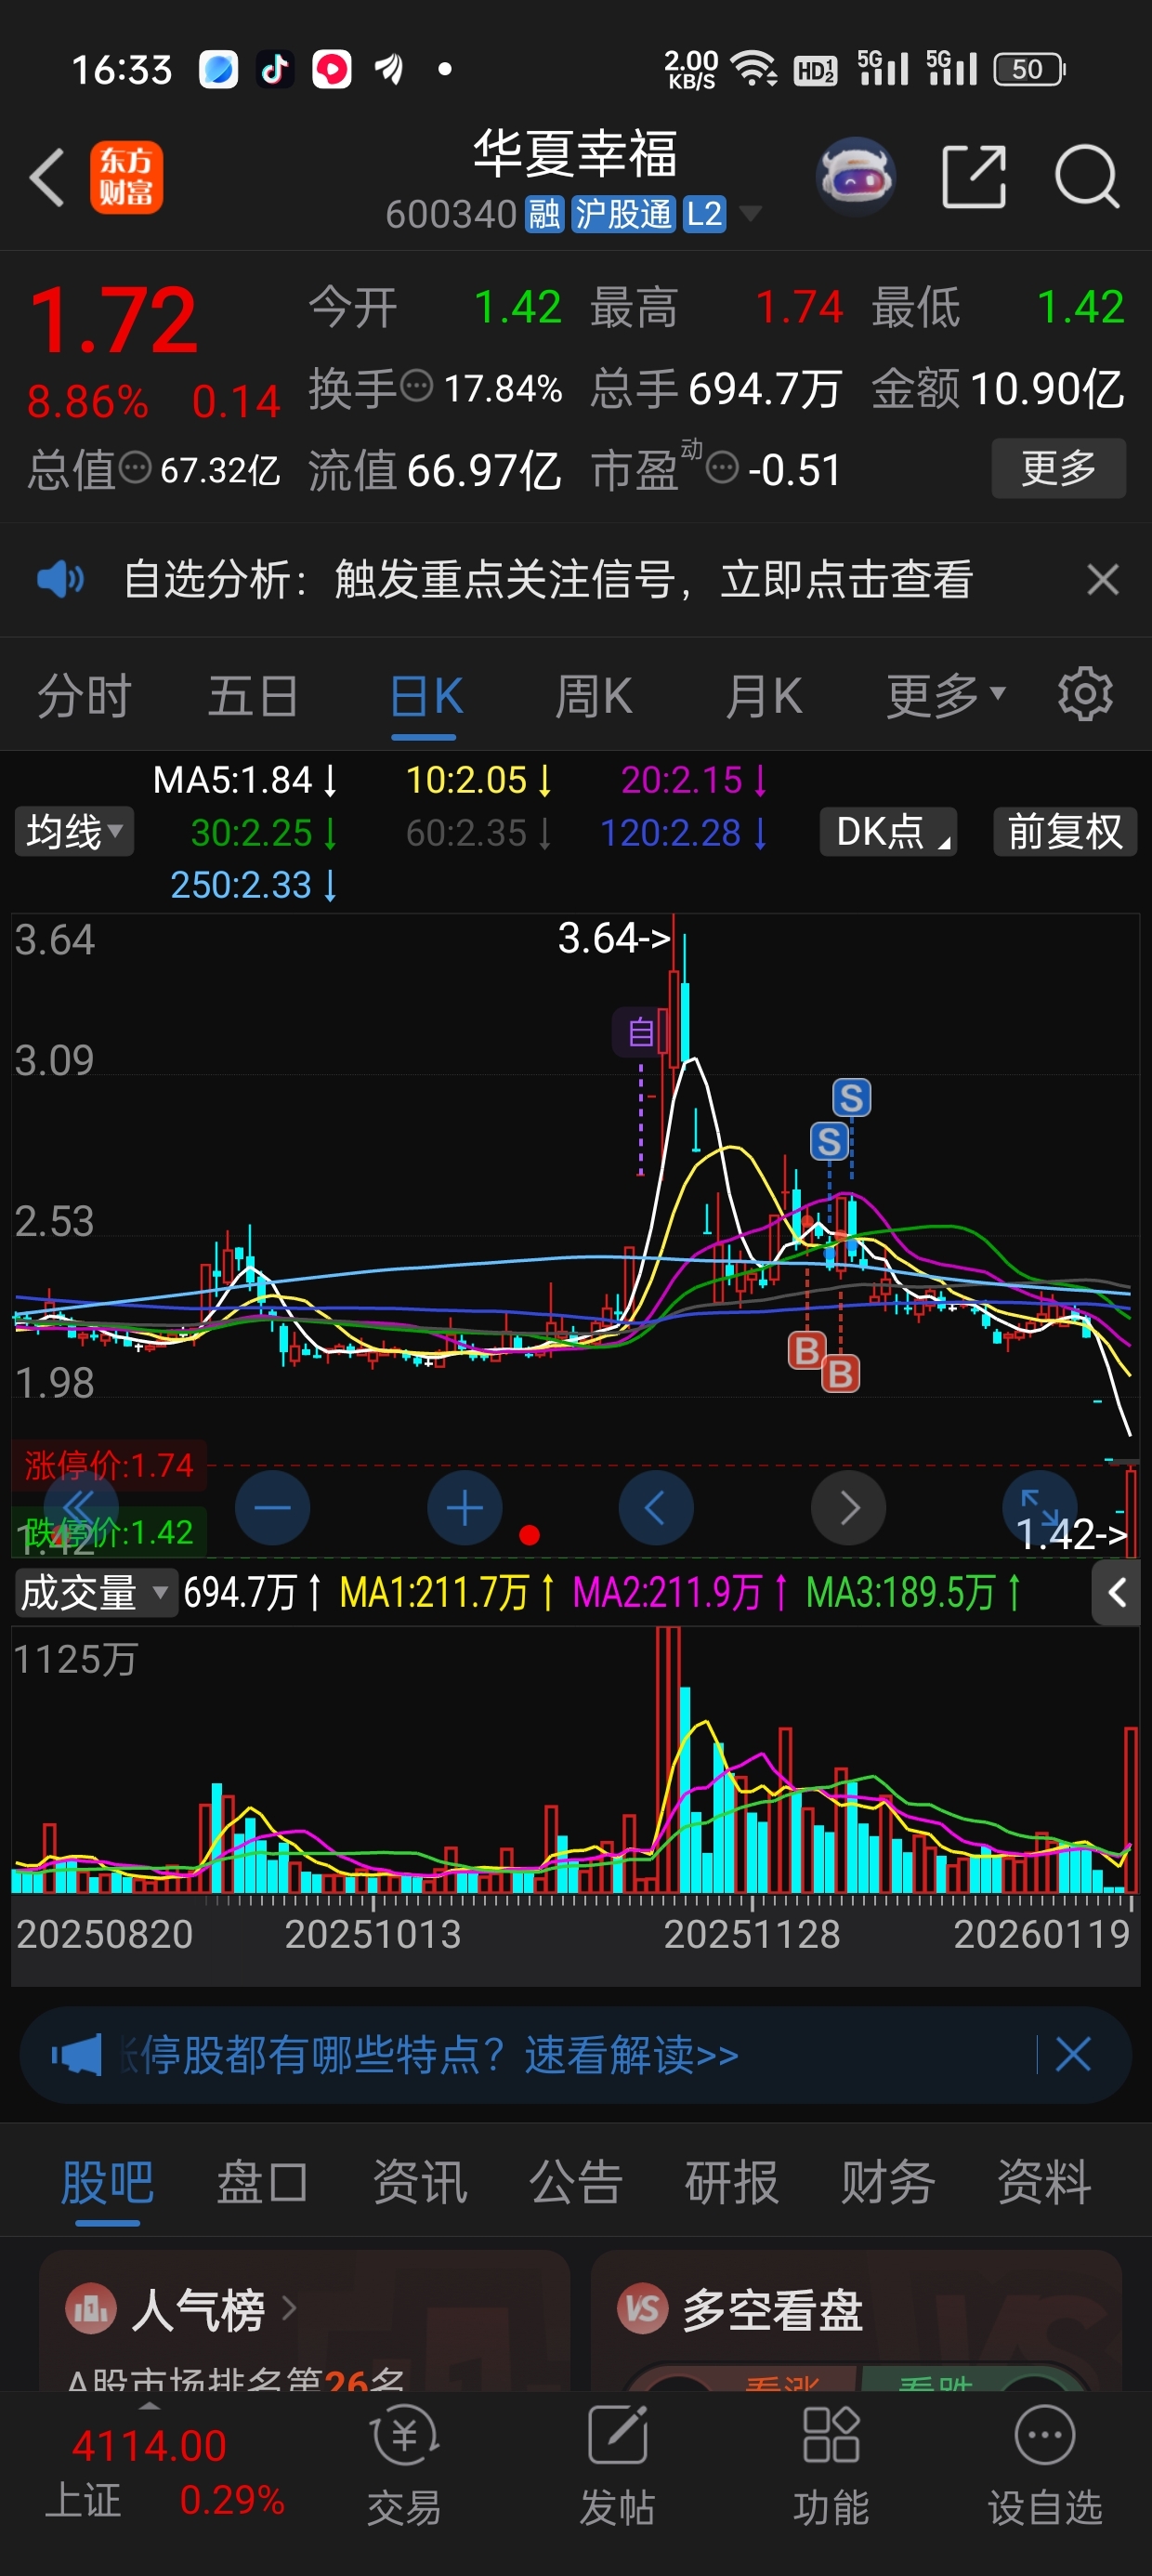Tap the 多空看盘 card
Image resolution: width=1152 pixels, height=2576 pixels.
(856, 2320)
